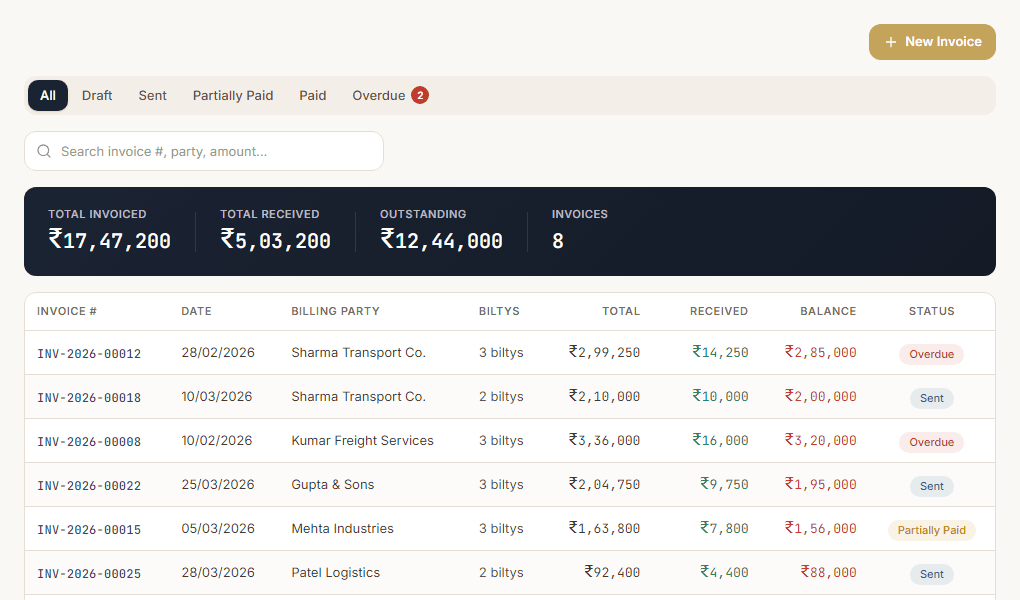Filter by the Paid tab
The image size is (1020, 600).
313,96
